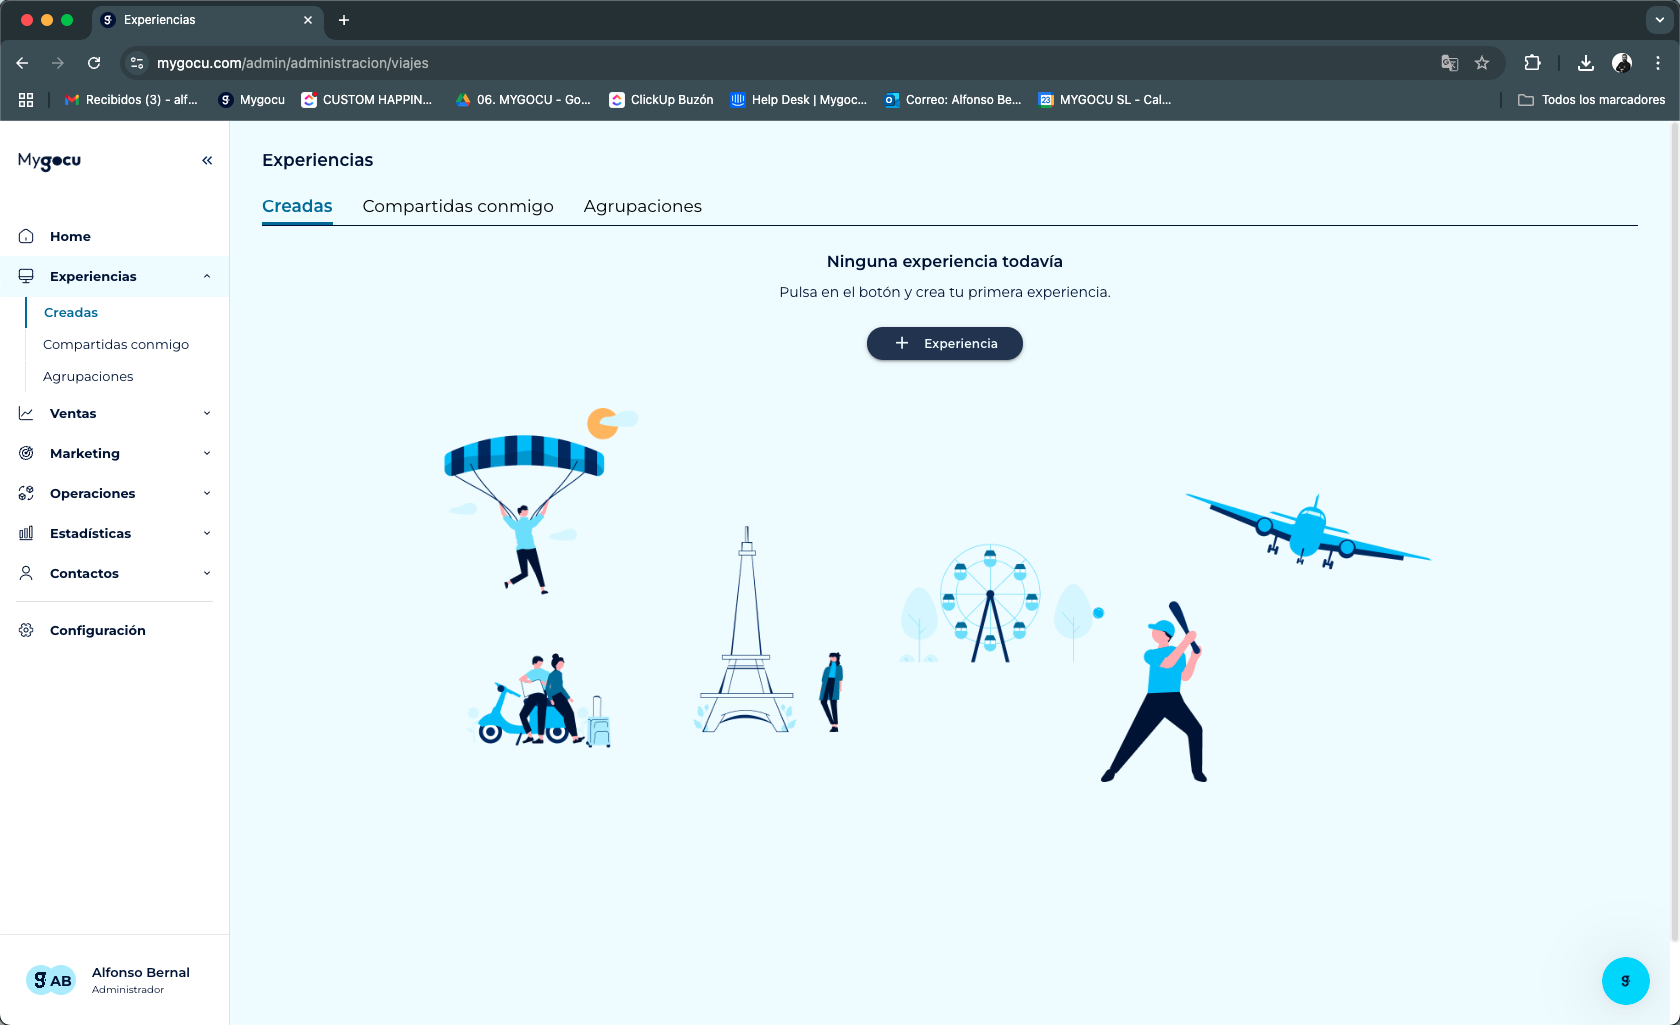Open a new browser tab with plus
Viewport: 1680px width, 1025px height.
344,20
